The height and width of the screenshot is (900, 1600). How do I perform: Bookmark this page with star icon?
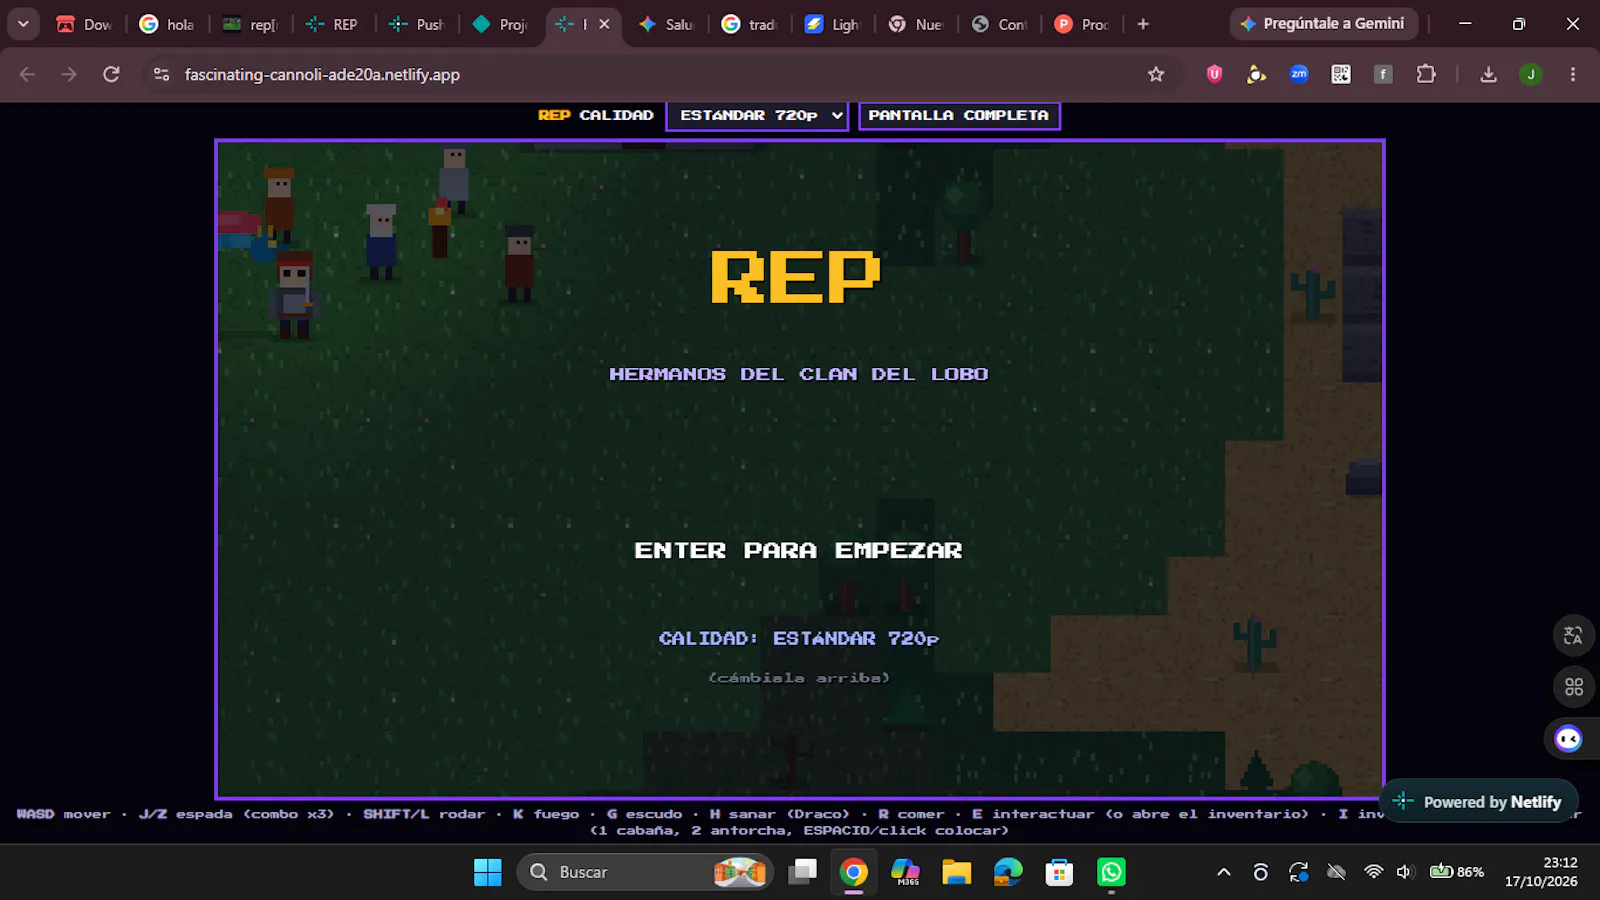coord(1156,74)
